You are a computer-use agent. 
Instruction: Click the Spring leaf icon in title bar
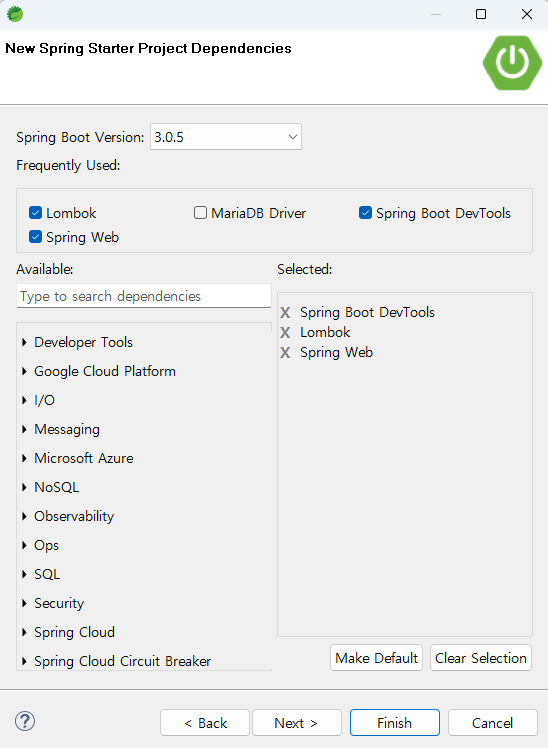point(15,14)
